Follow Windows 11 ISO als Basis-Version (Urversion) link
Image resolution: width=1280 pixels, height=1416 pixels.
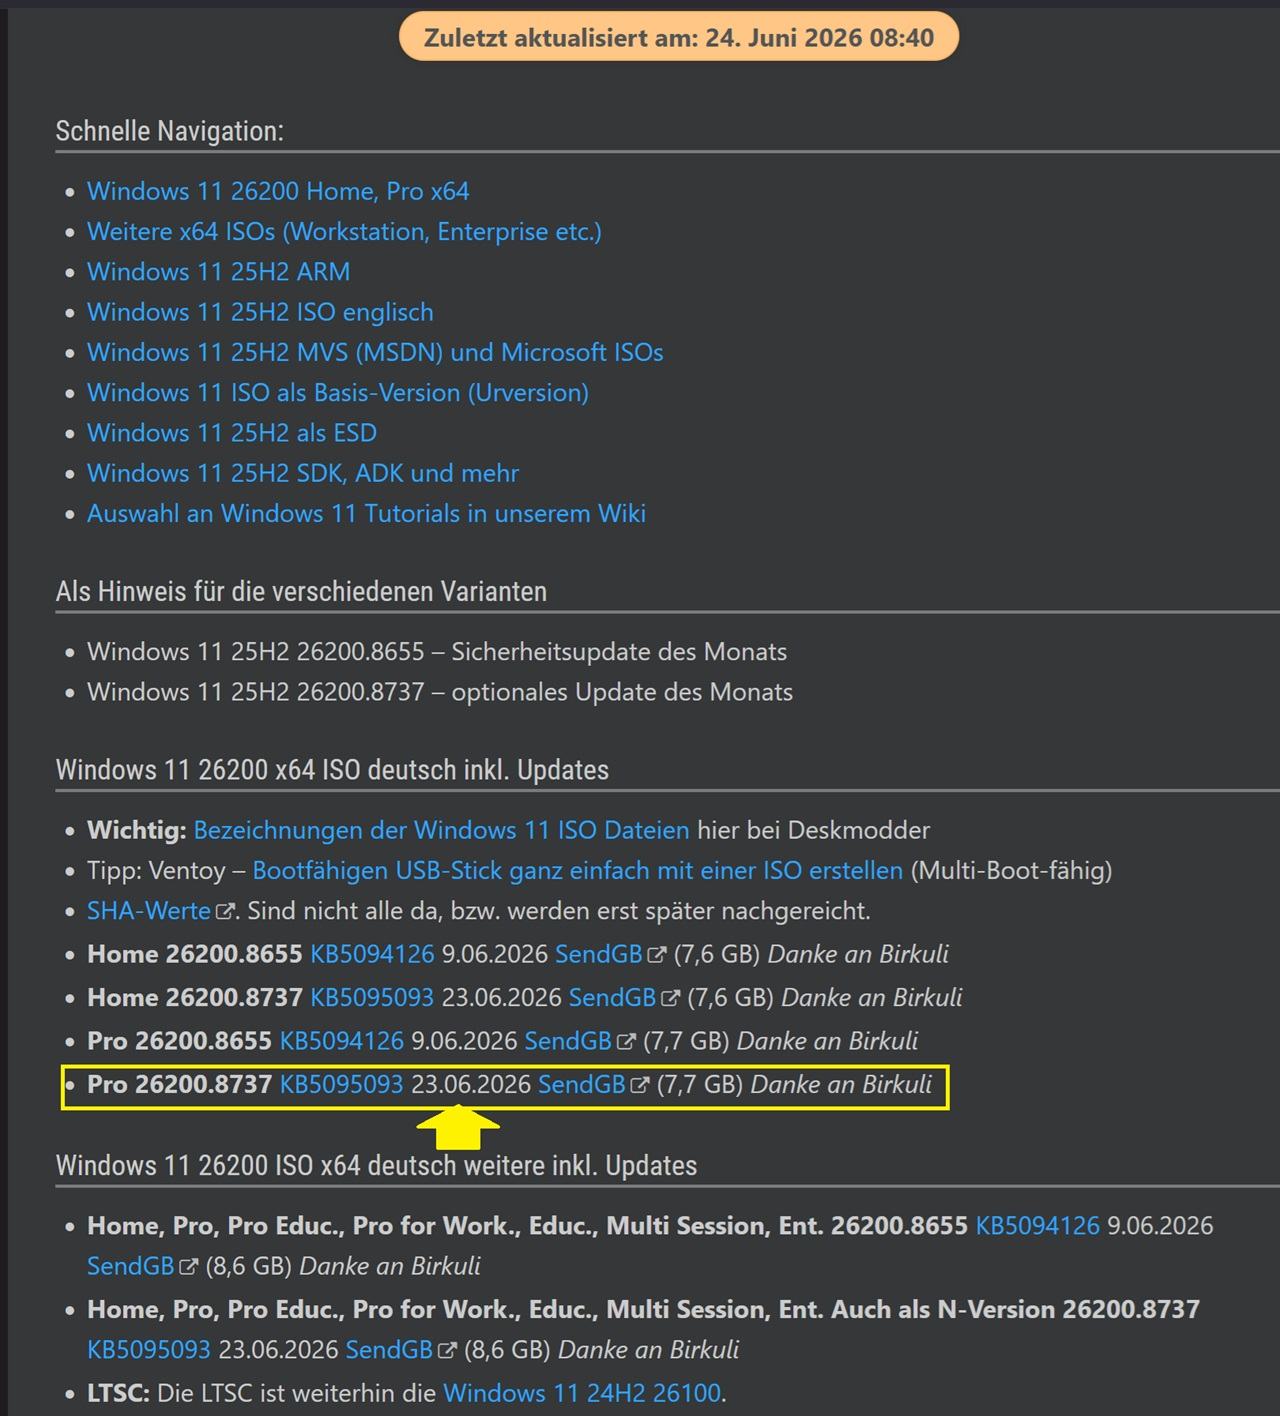click(338, 392)
